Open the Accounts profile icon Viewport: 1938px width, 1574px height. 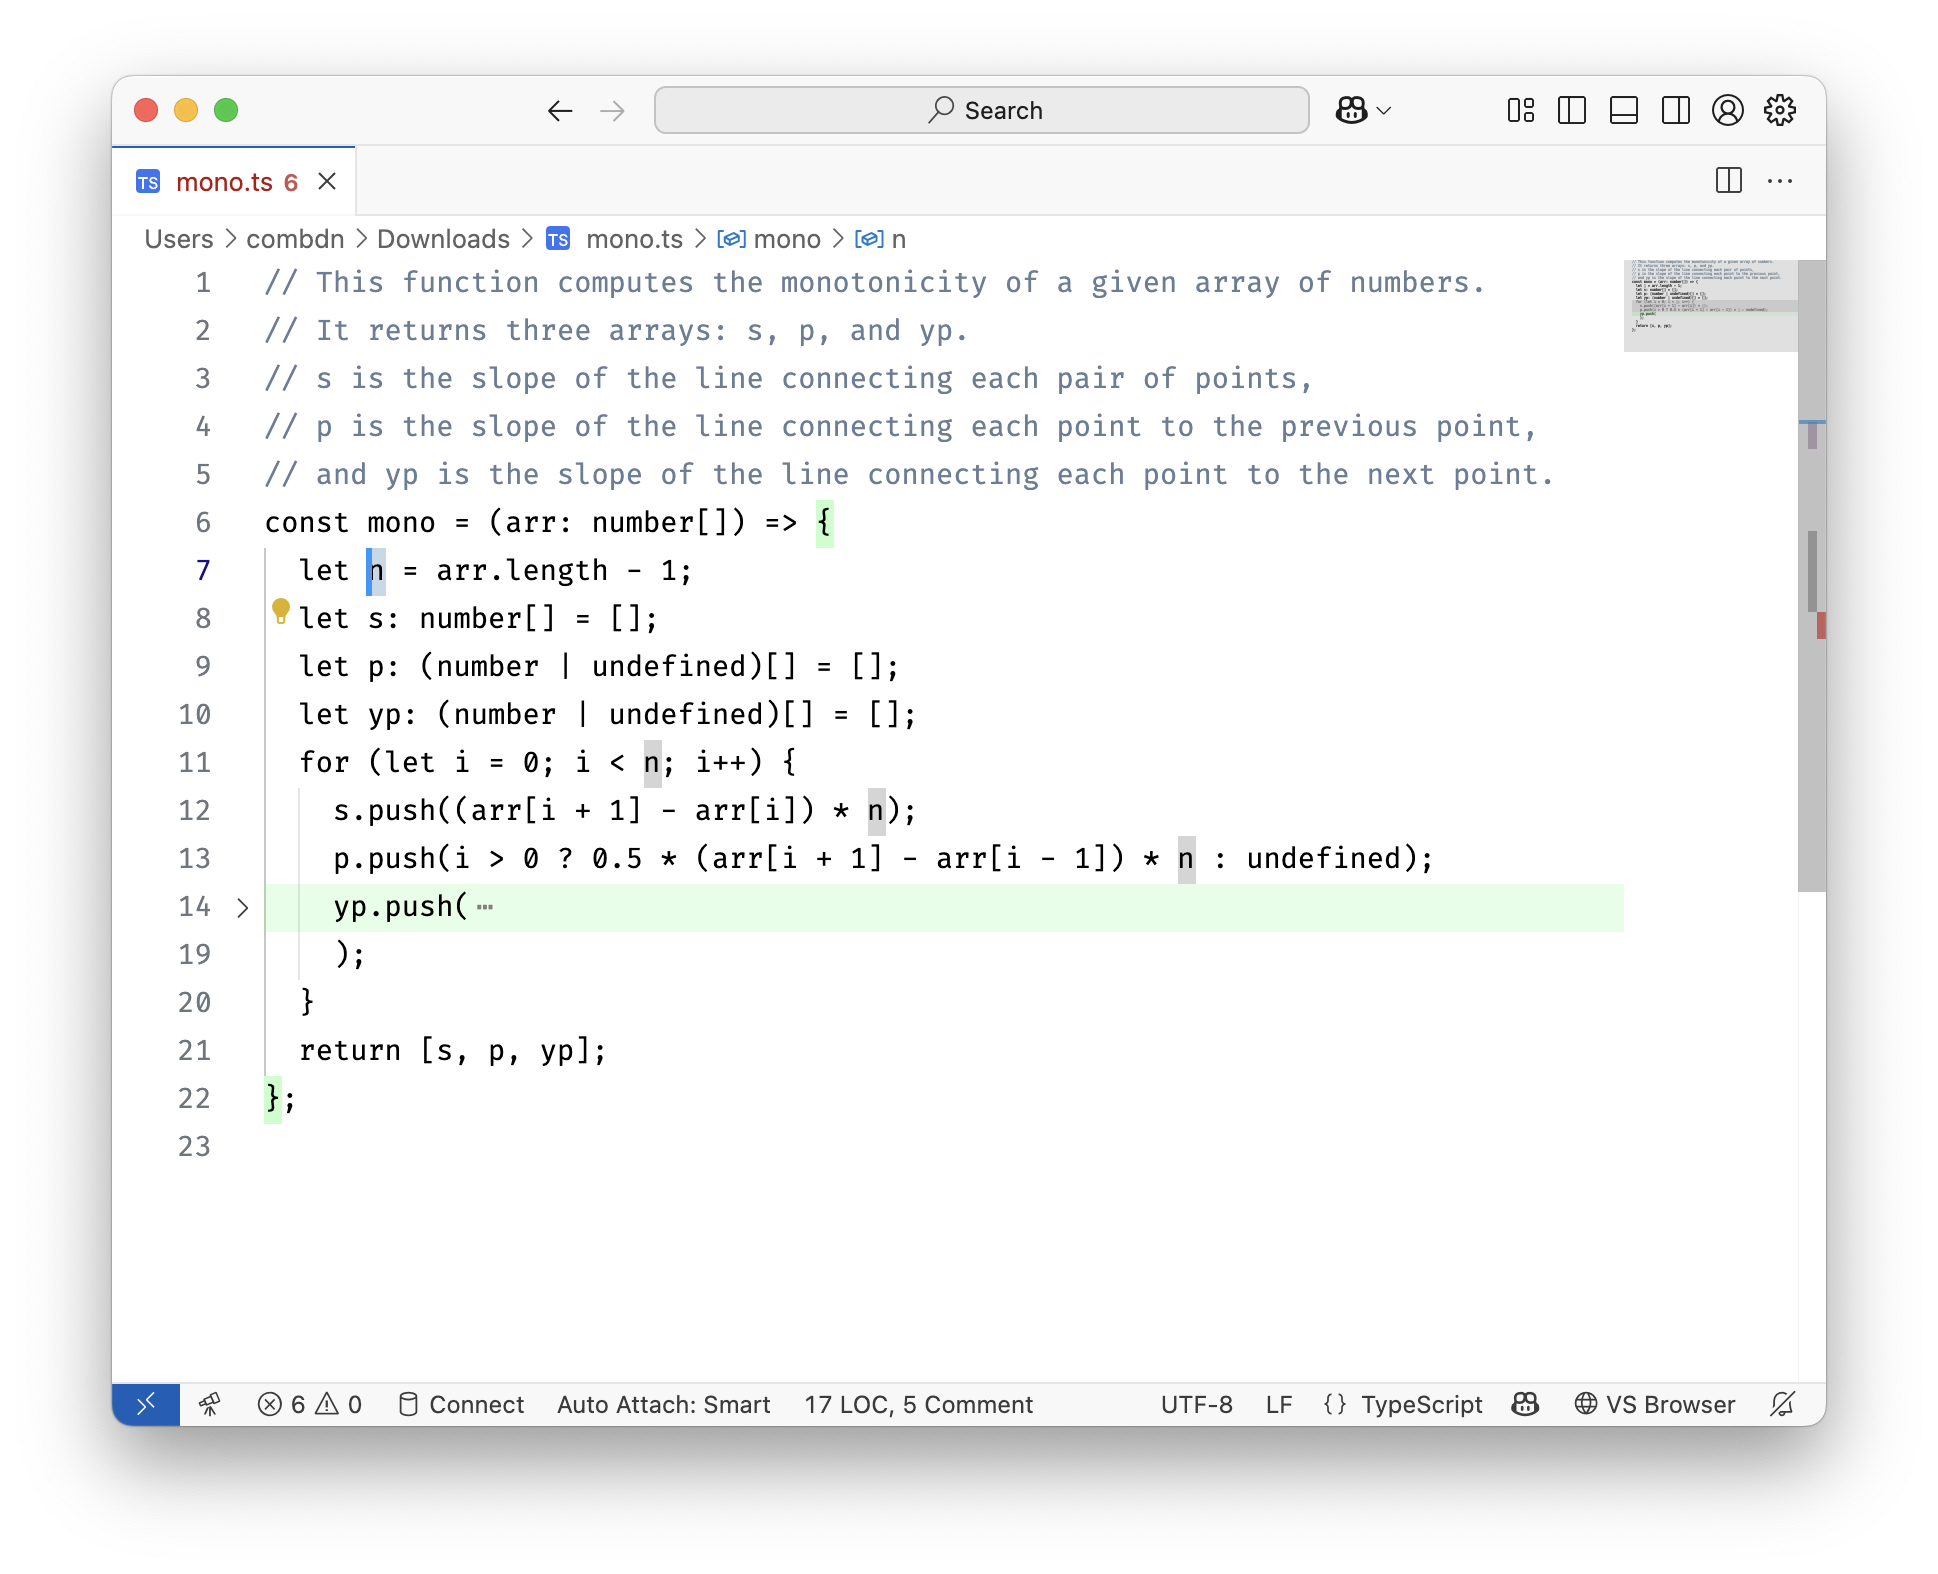point(1727,110)
